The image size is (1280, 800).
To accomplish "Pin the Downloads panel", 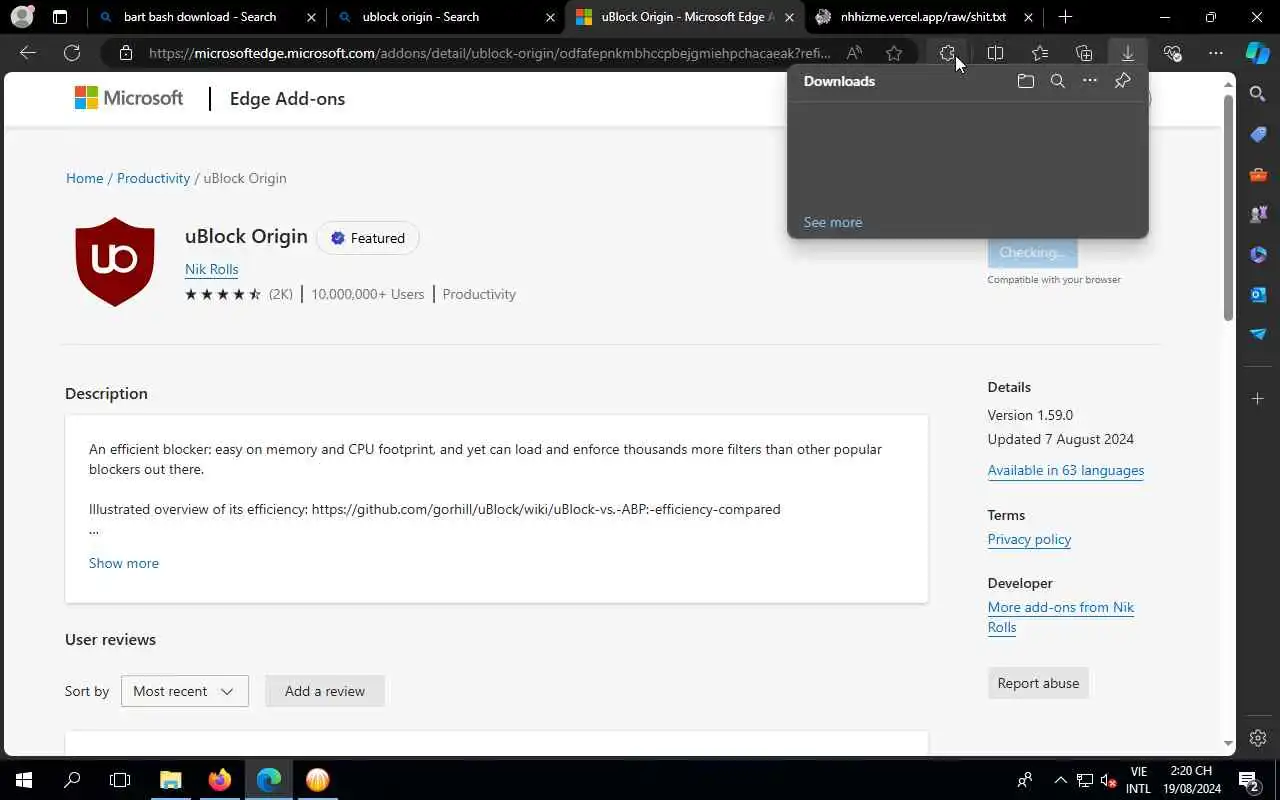I will point(1122,81).
